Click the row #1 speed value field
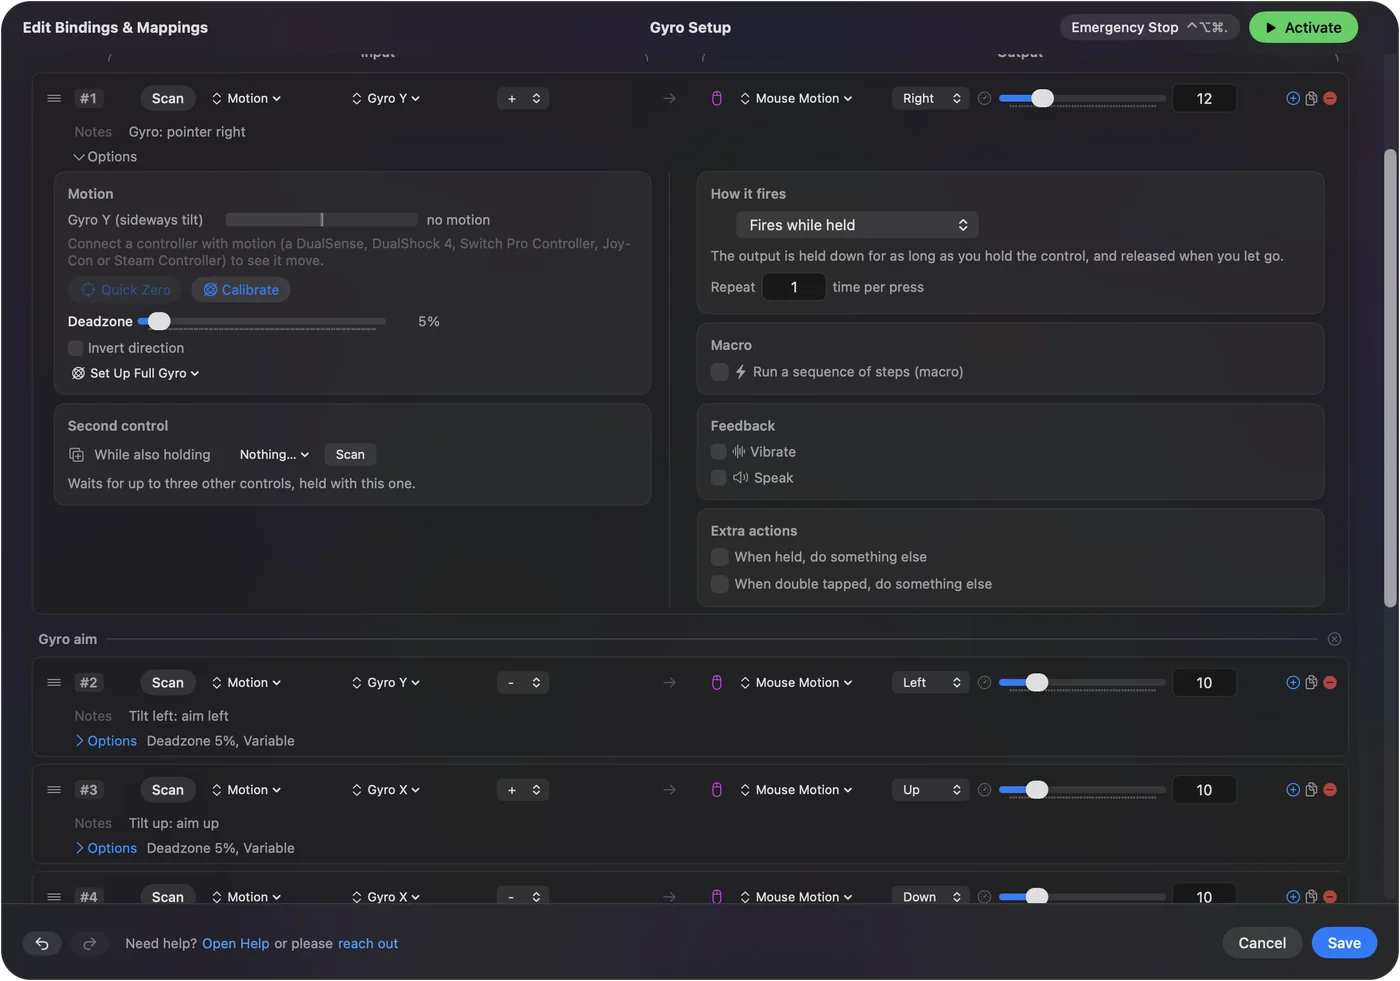This screenshot has width=1400, height=981. click(1204, 98)
